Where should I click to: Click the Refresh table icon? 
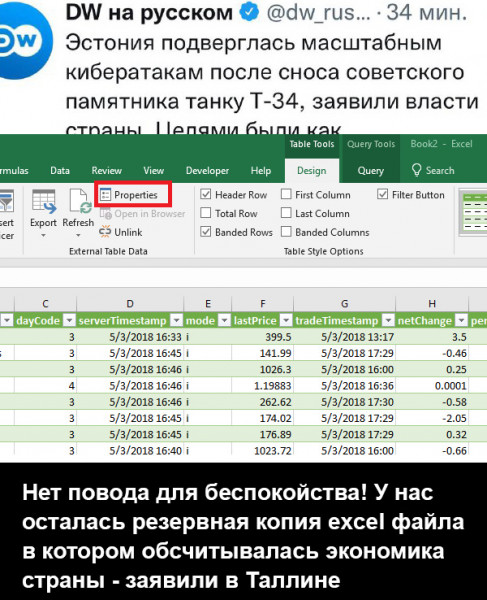80,201
